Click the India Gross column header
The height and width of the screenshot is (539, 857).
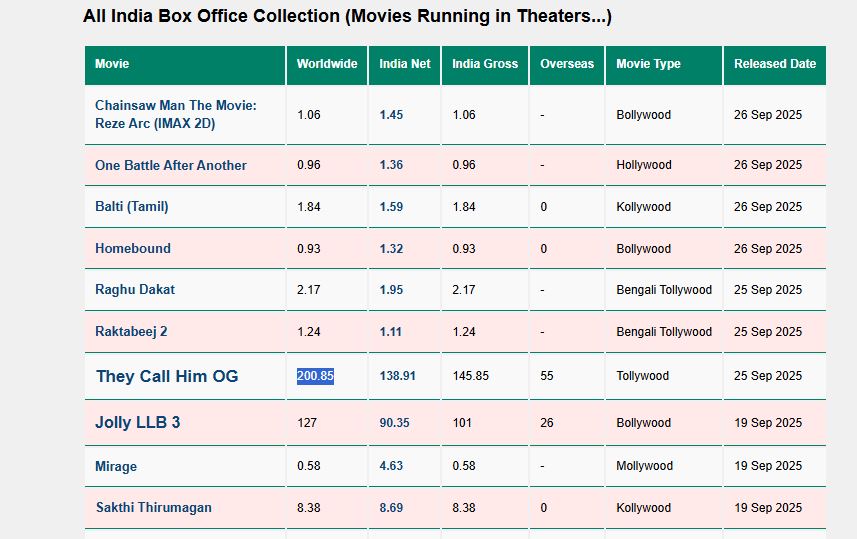point(485,64)
